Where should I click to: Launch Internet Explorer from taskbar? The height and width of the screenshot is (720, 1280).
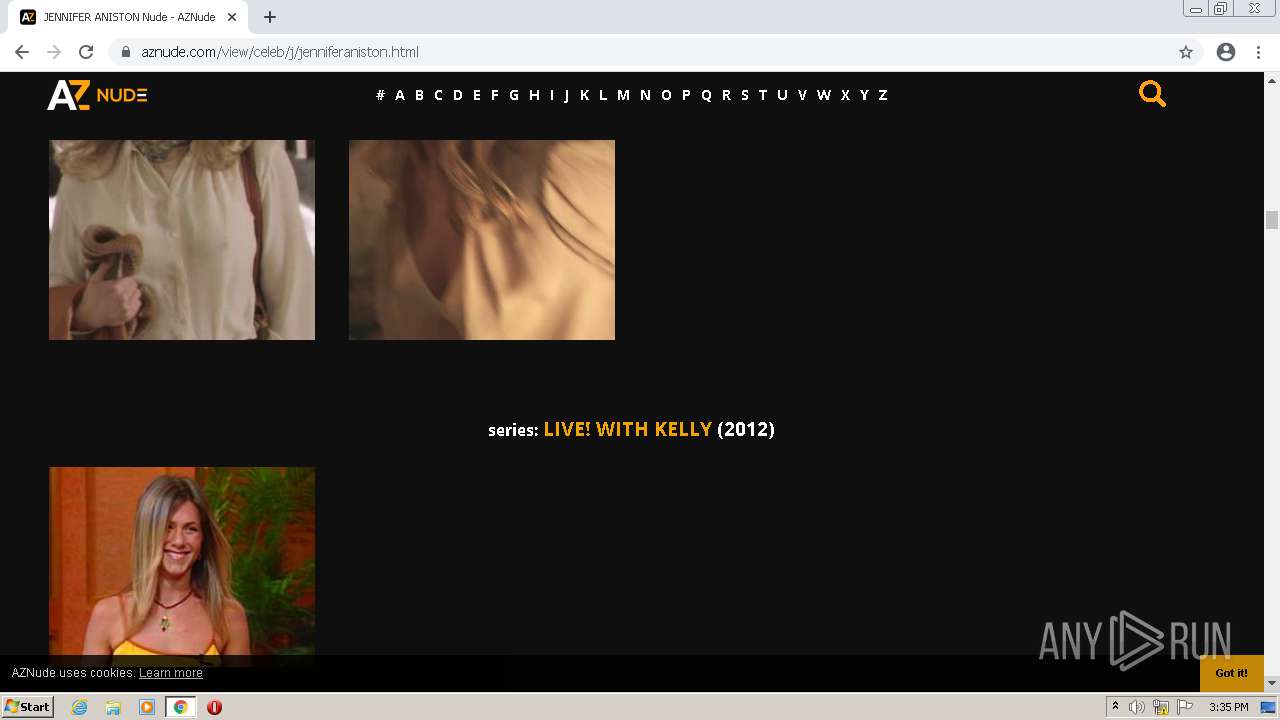pos(80,707)
